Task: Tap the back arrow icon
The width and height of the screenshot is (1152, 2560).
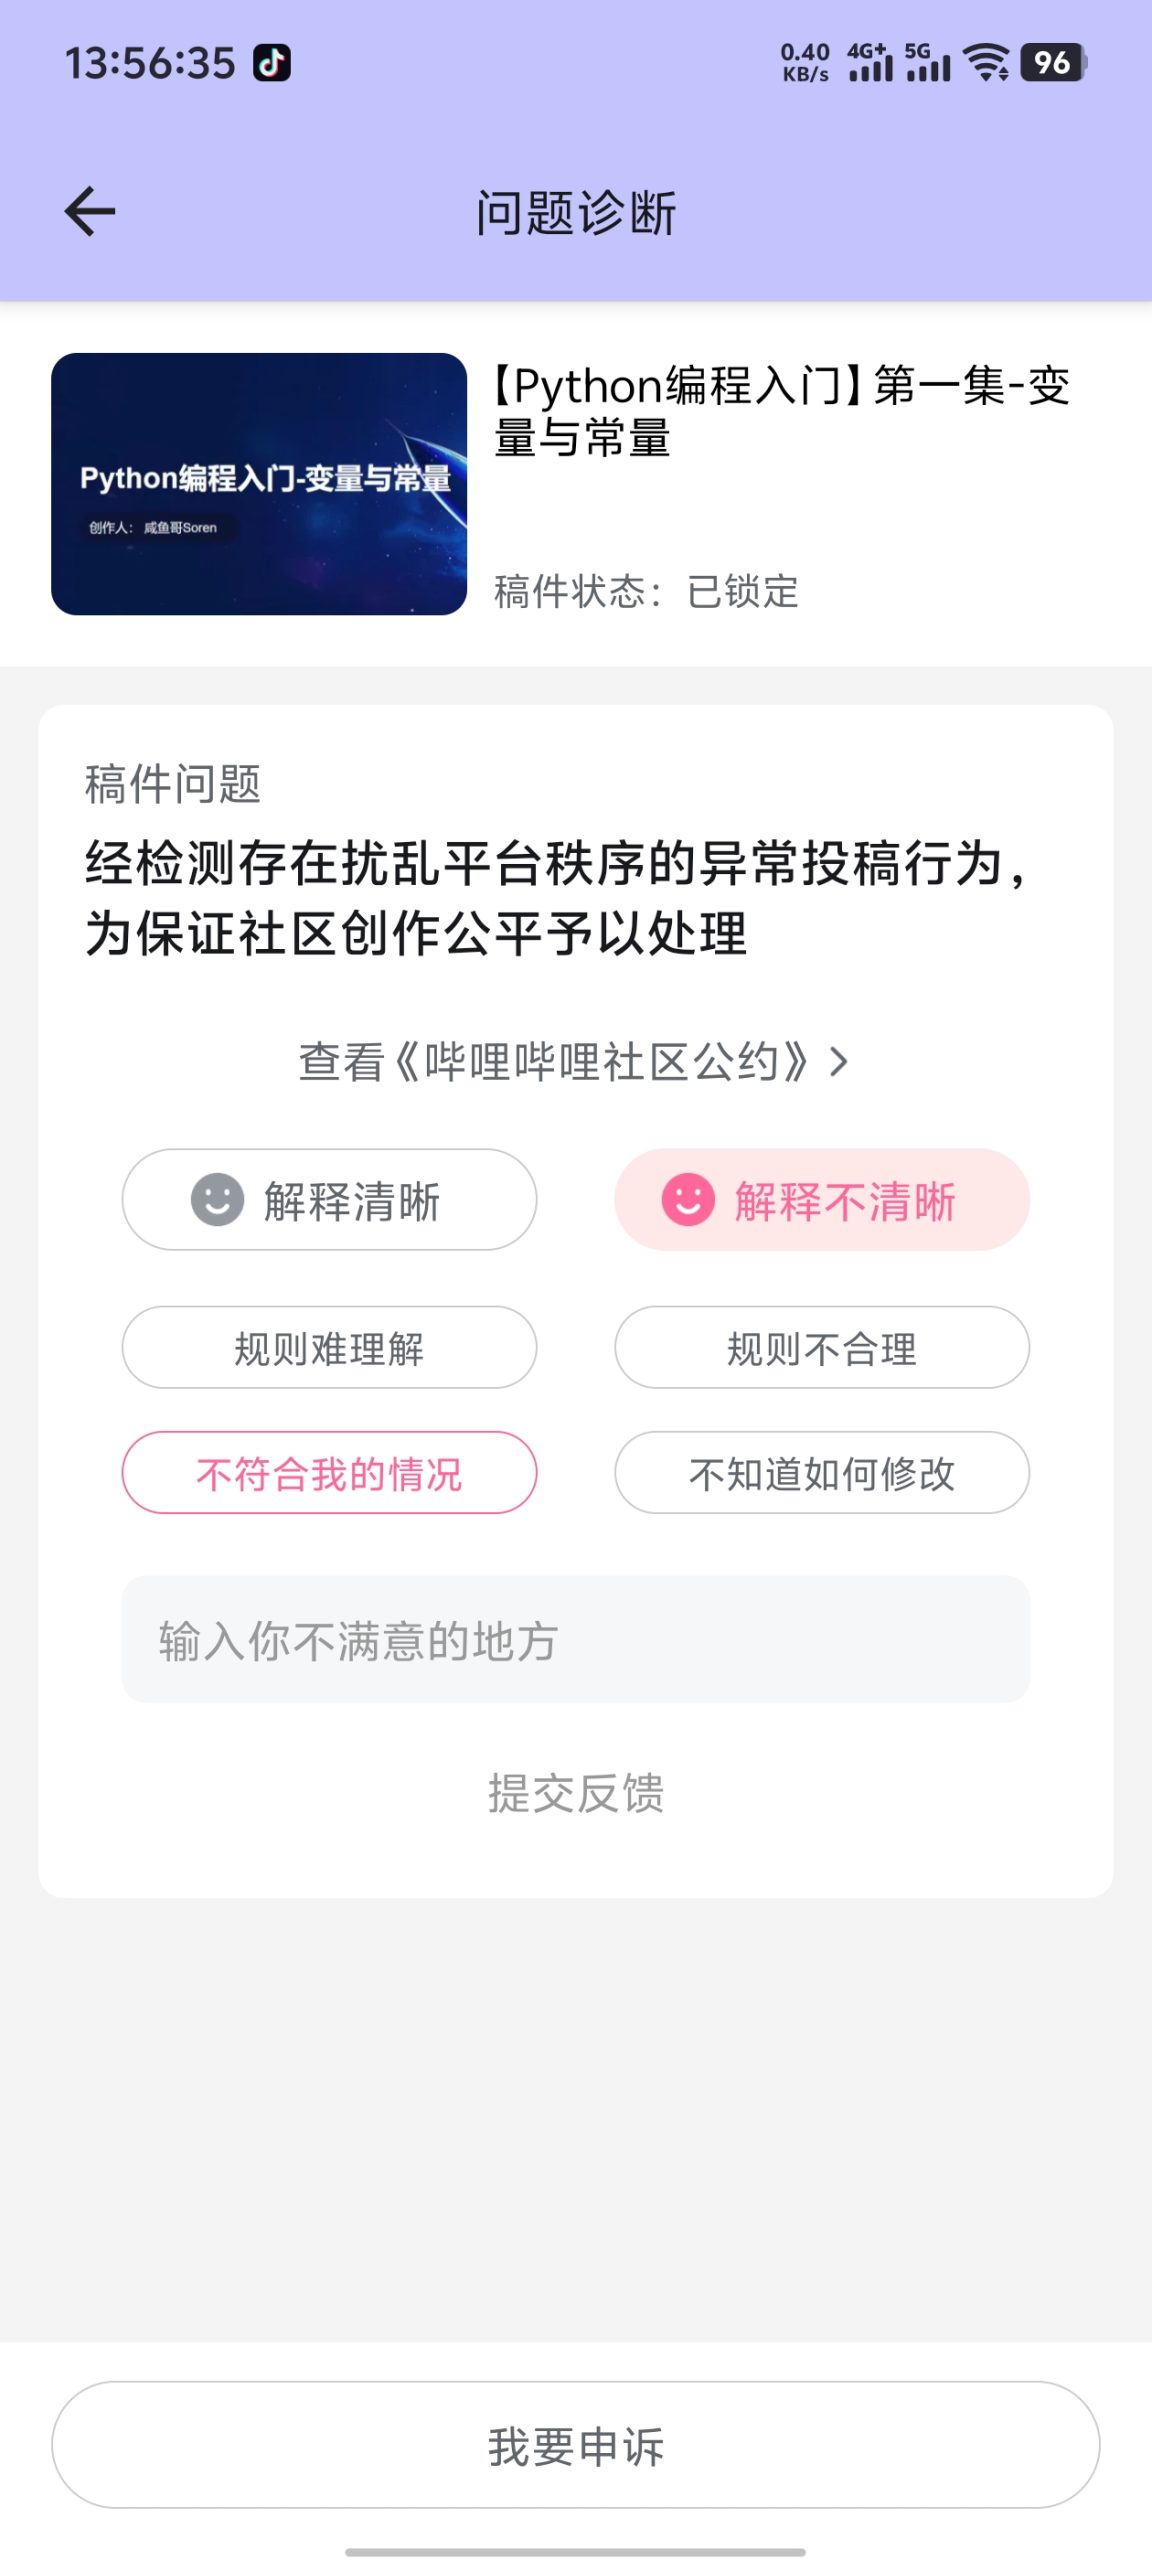Action: 90,212
